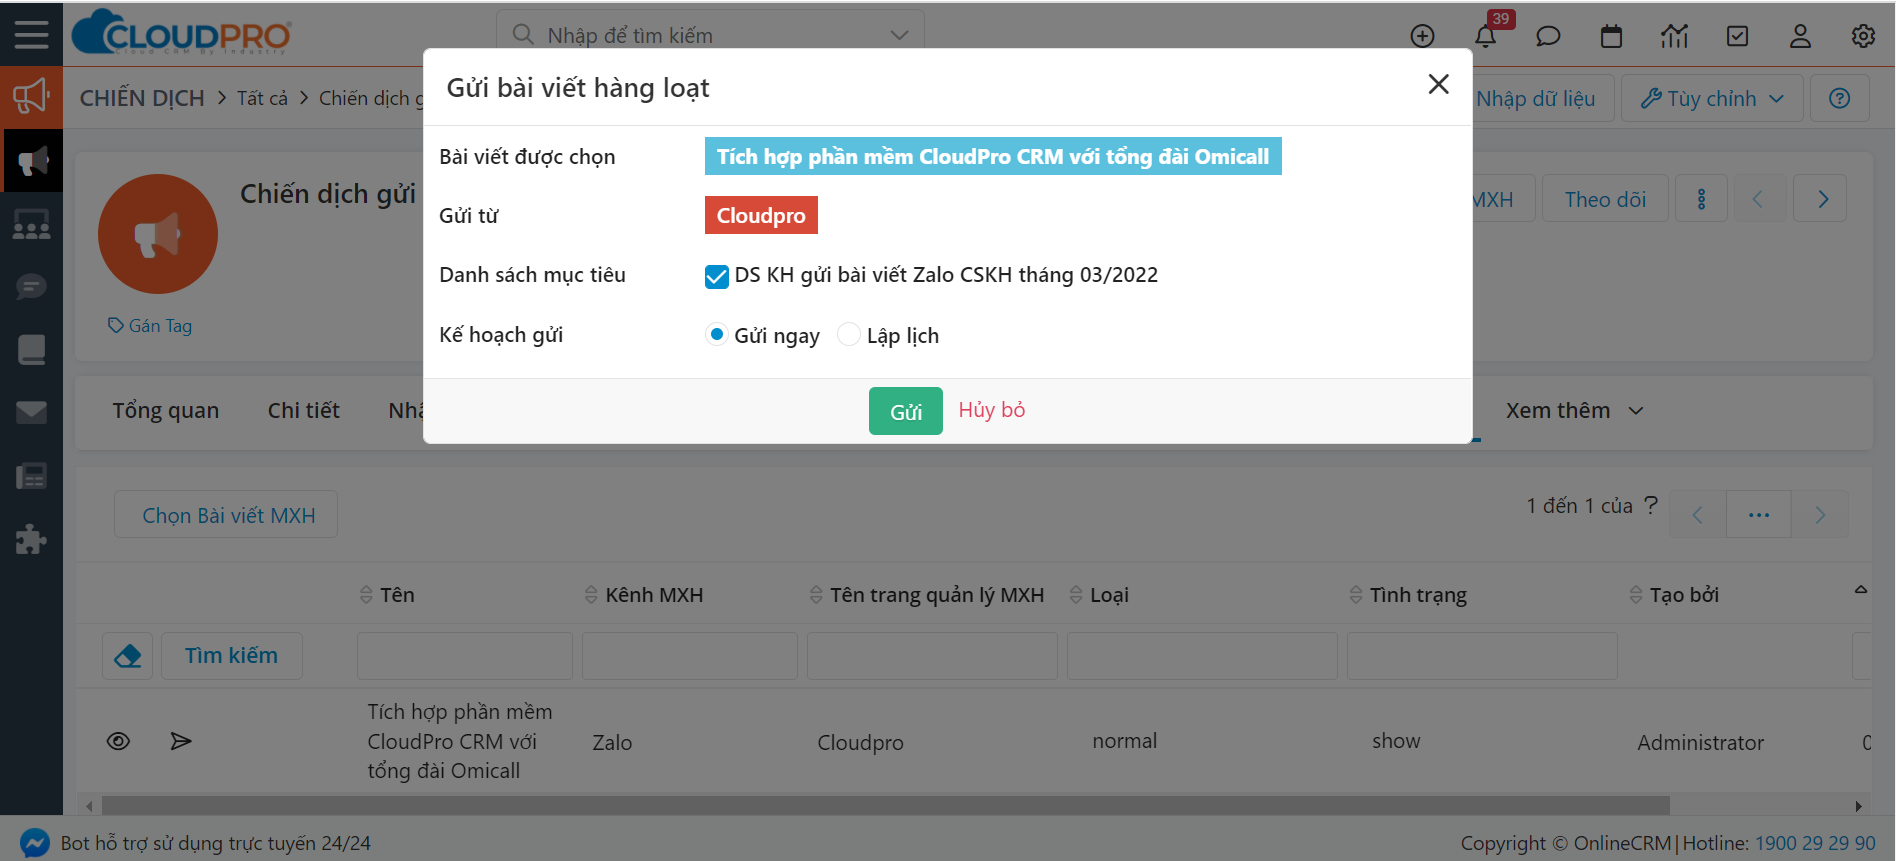This screenshot has width=1896, height=861.
Task: Click the Chọn Bài viết MXH button
Action: pos(226,514)
